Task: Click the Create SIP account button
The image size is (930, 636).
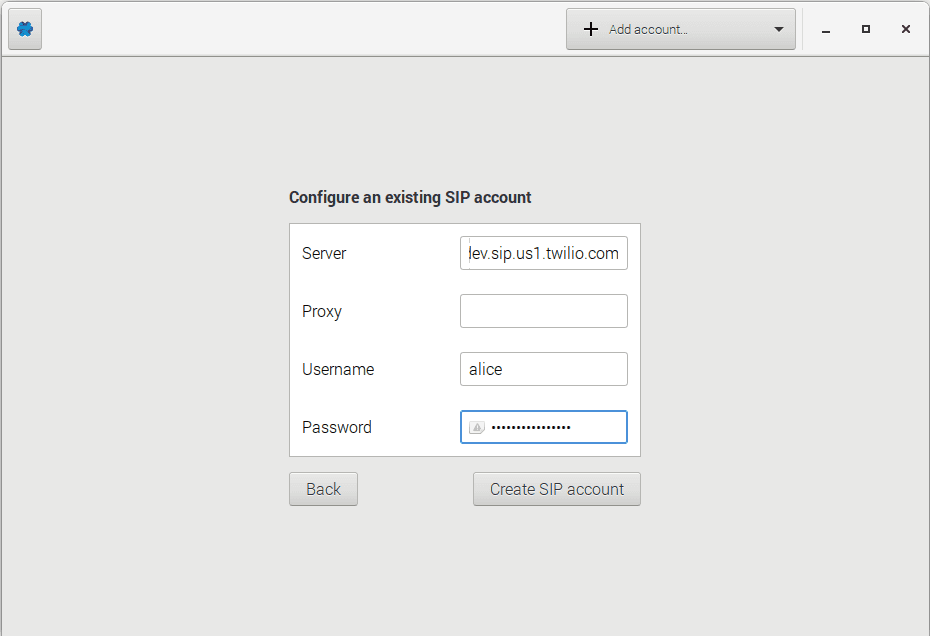Action: tap(556, 489)
